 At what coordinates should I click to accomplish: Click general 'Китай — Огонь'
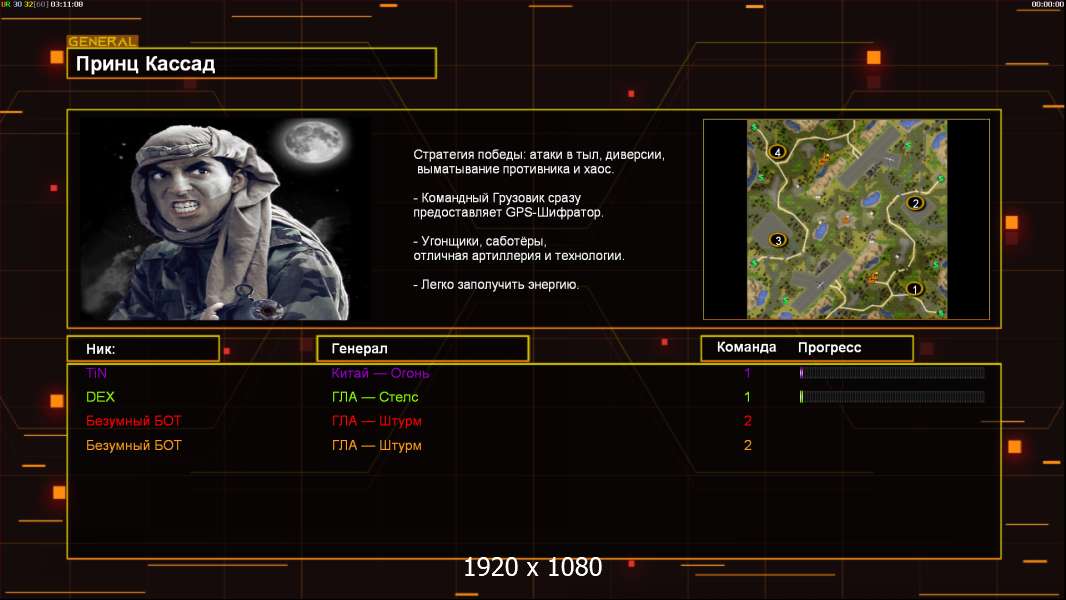pyautogui.click(x=380, y=373)
